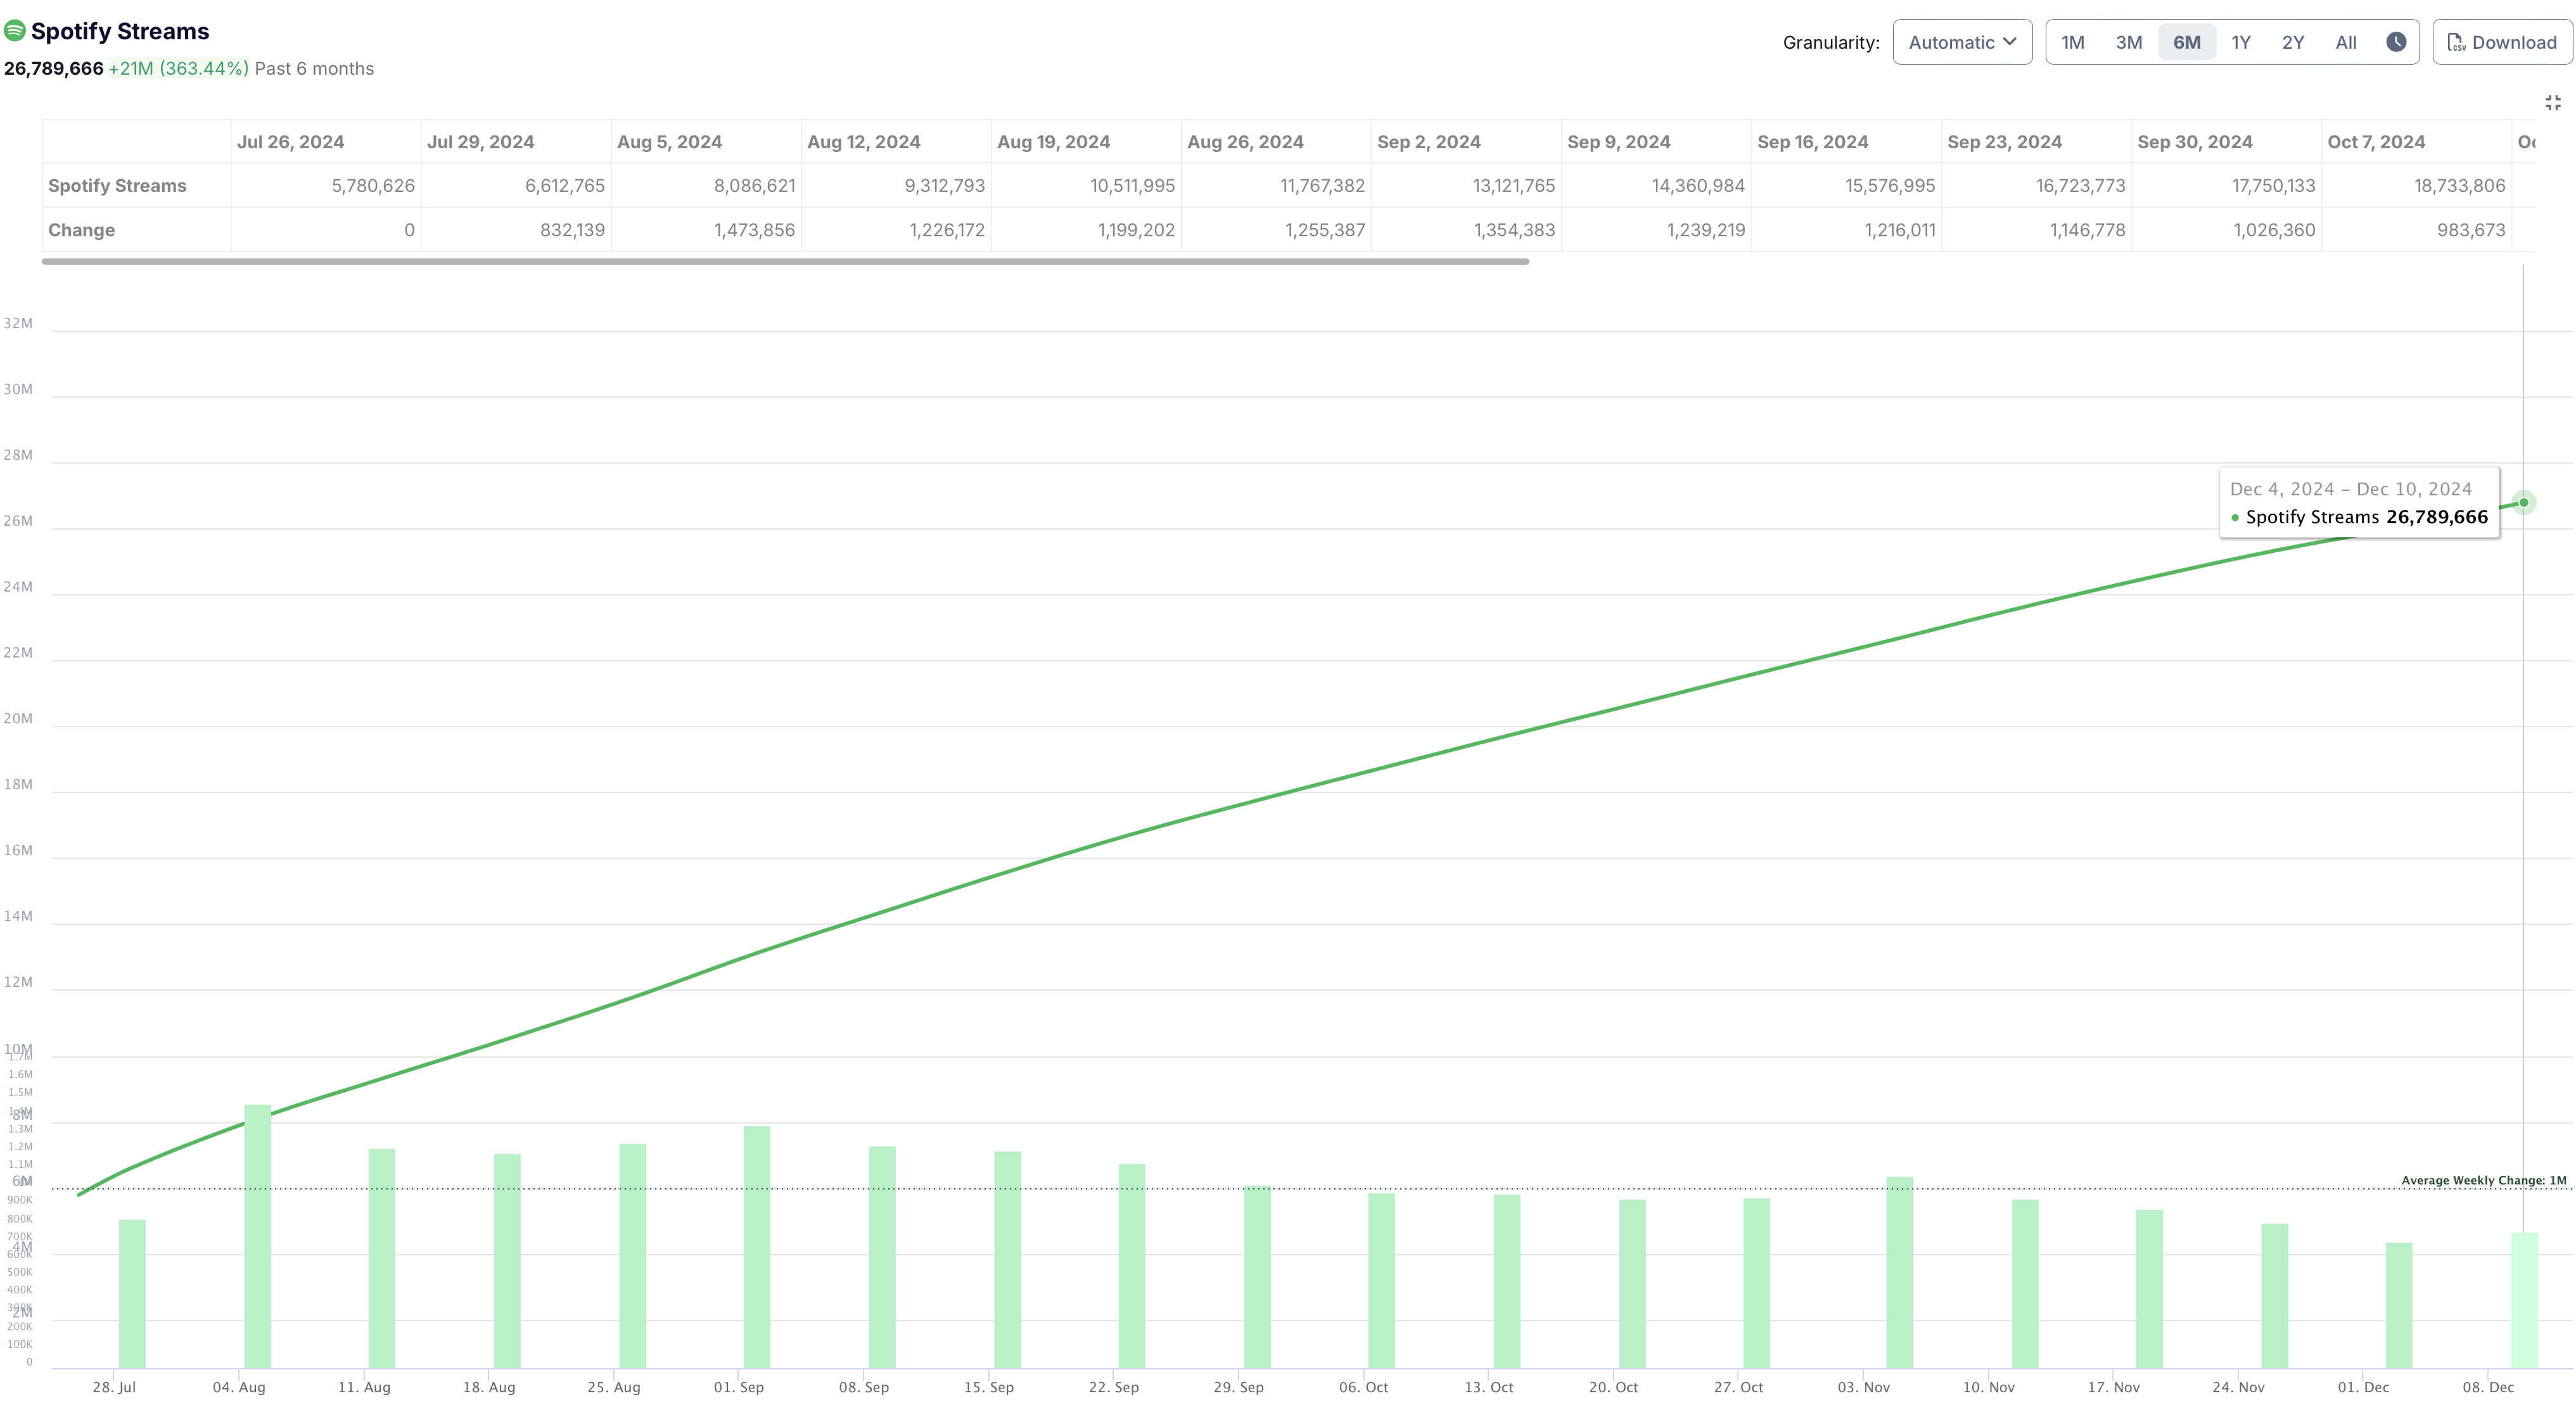Click the Spotify Streams chart title
This screenshot has height=1415, width=2576.
(x=120, y=31)
